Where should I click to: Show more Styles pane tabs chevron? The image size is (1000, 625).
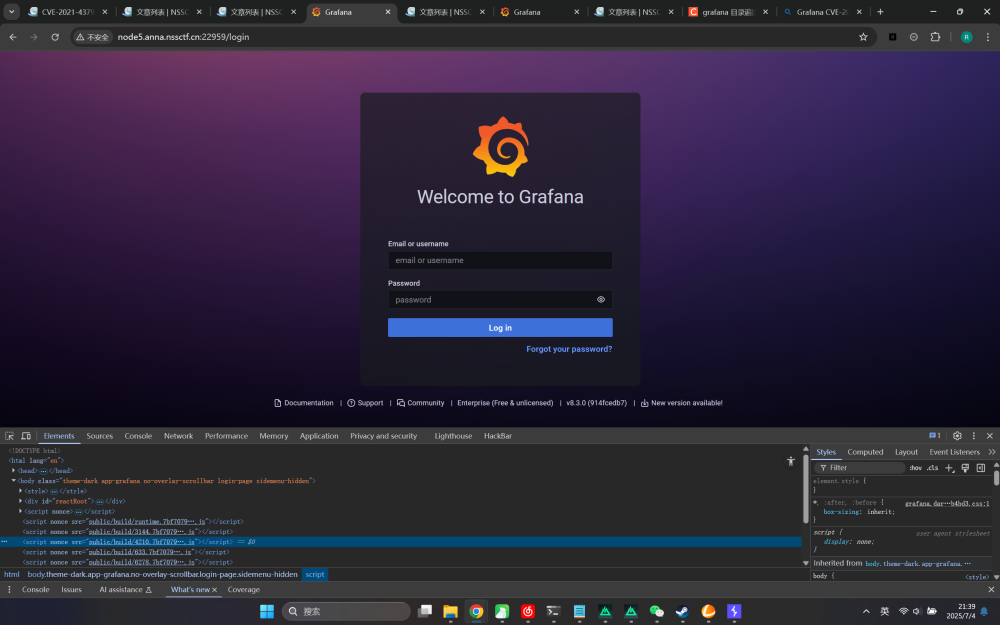tap(992, 452)
